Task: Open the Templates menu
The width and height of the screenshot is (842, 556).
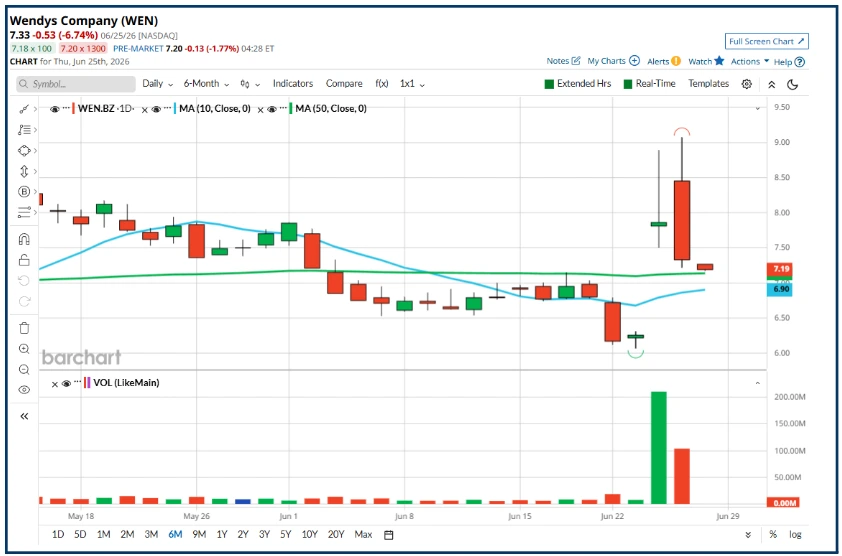Action: (709, 84)
